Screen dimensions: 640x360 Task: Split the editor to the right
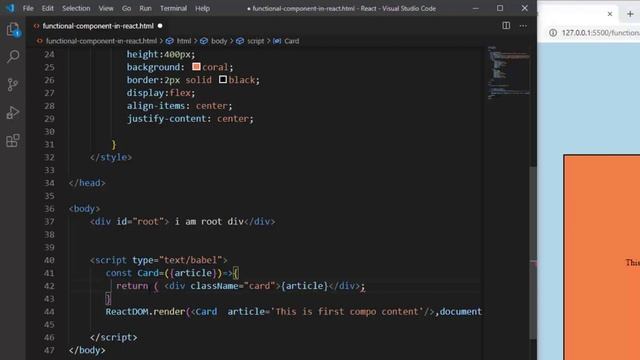[x=506, y=26]
